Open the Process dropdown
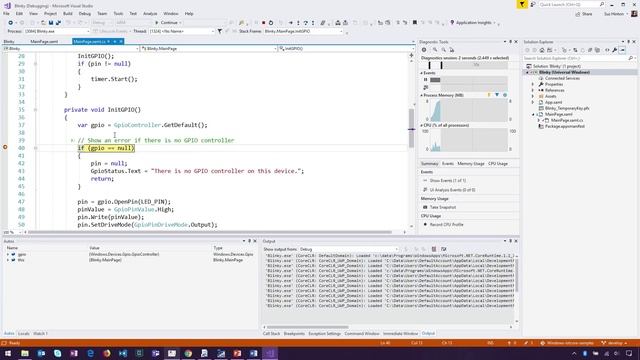This screenshot has height=360, width=640. [57, 31]
